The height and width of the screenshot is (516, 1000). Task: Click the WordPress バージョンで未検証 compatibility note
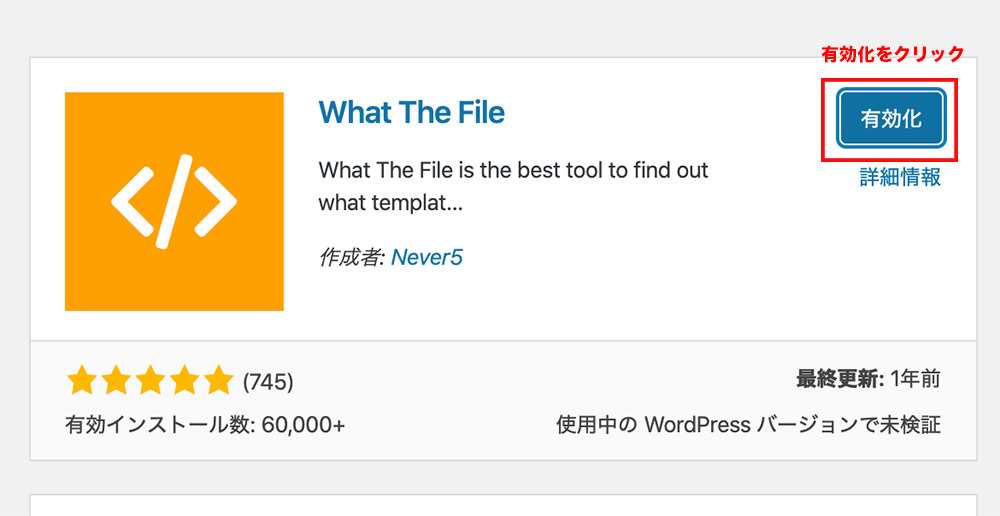(748, 424)
